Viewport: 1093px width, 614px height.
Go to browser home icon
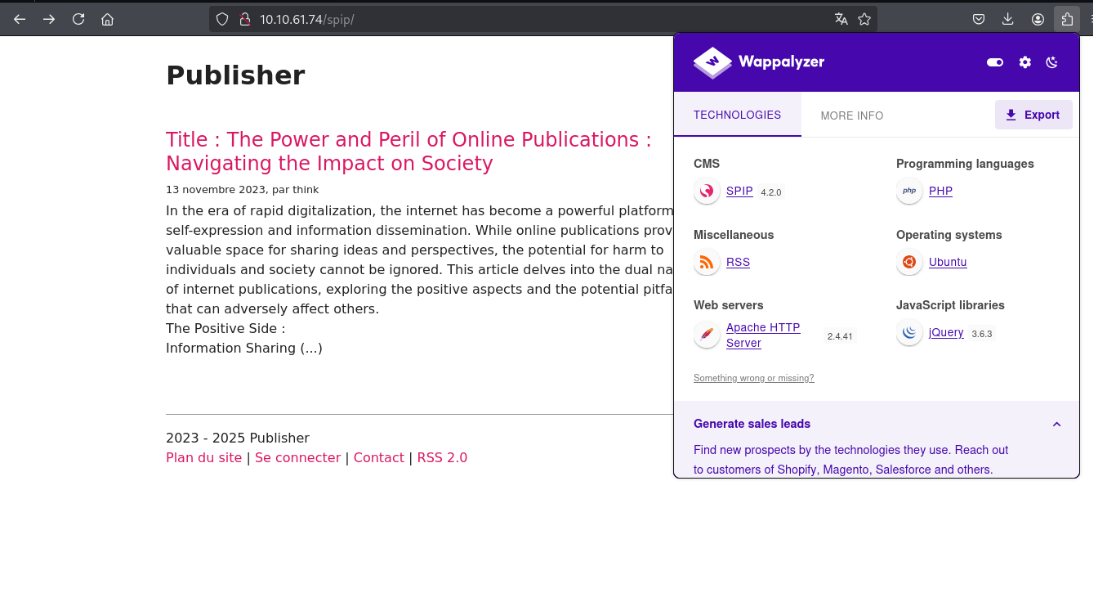[107, 19]
